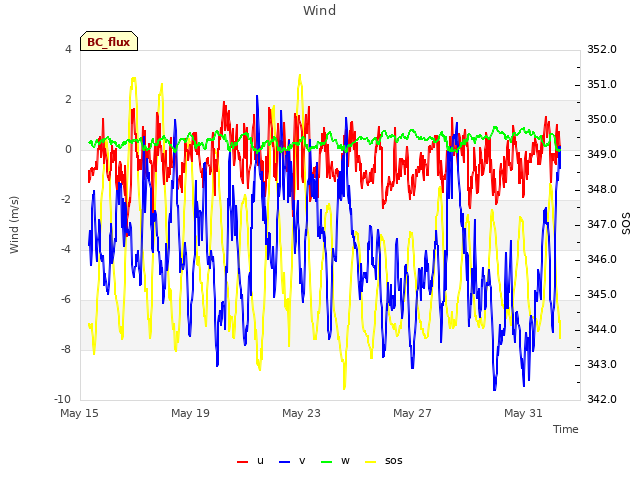
Task: Click the left axis value -2
Action: 66,200
